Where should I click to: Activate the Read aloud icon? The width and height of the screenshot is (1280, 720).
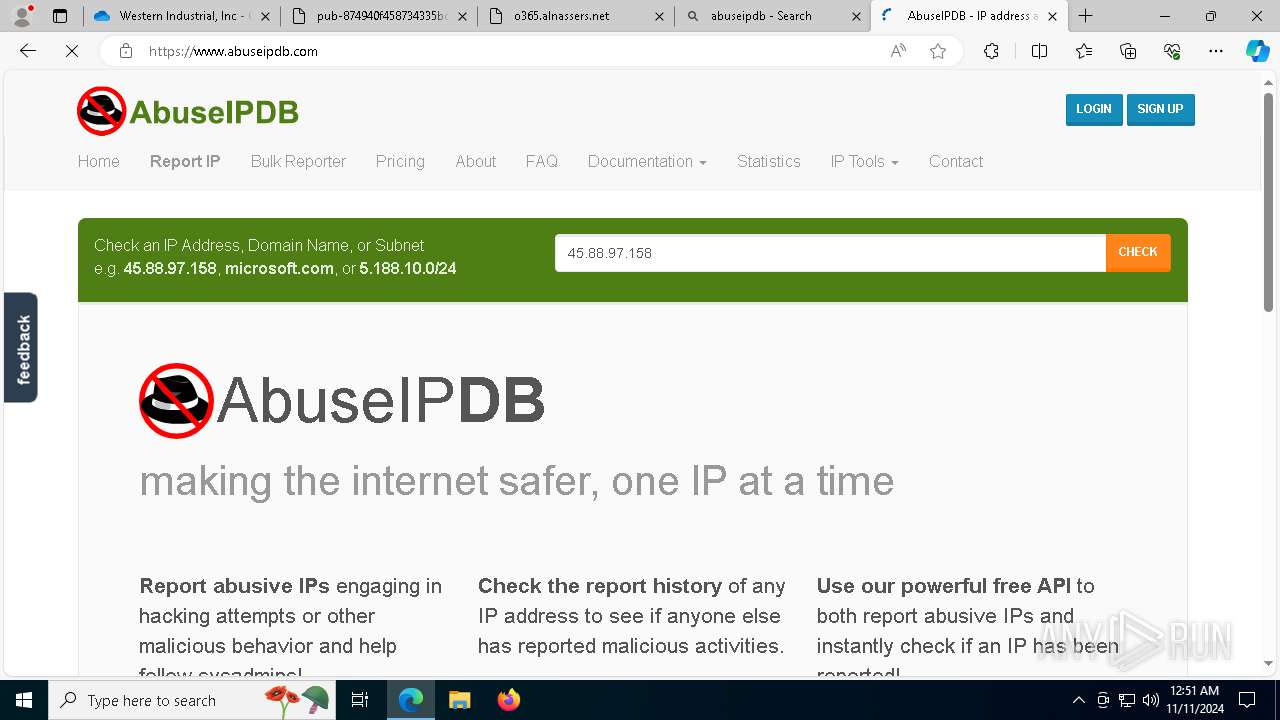click(x=898, y=51)
